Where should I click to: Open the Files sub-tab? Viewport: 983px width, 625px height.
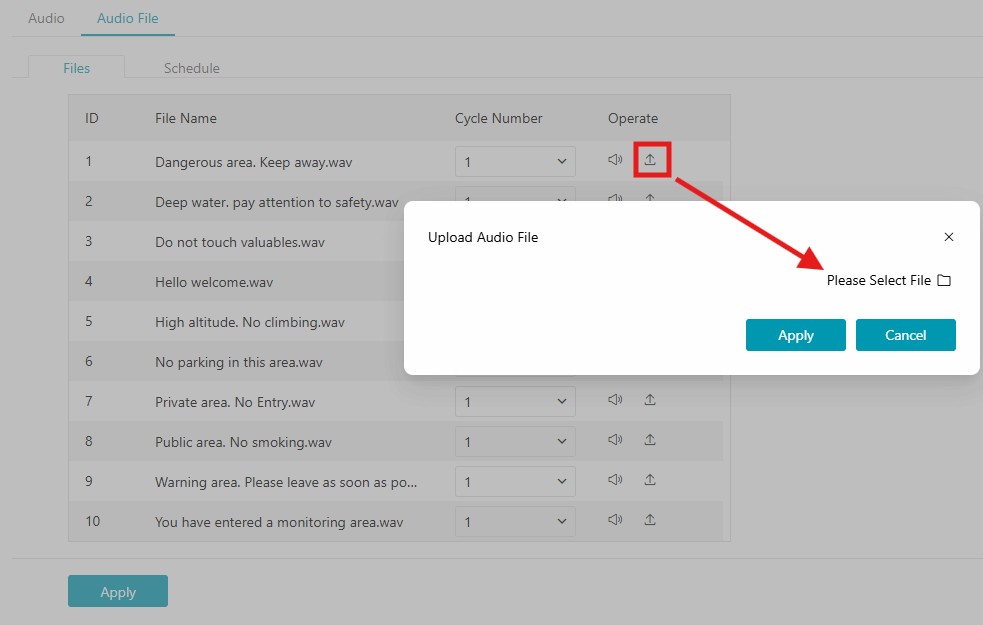pos(76,68)
